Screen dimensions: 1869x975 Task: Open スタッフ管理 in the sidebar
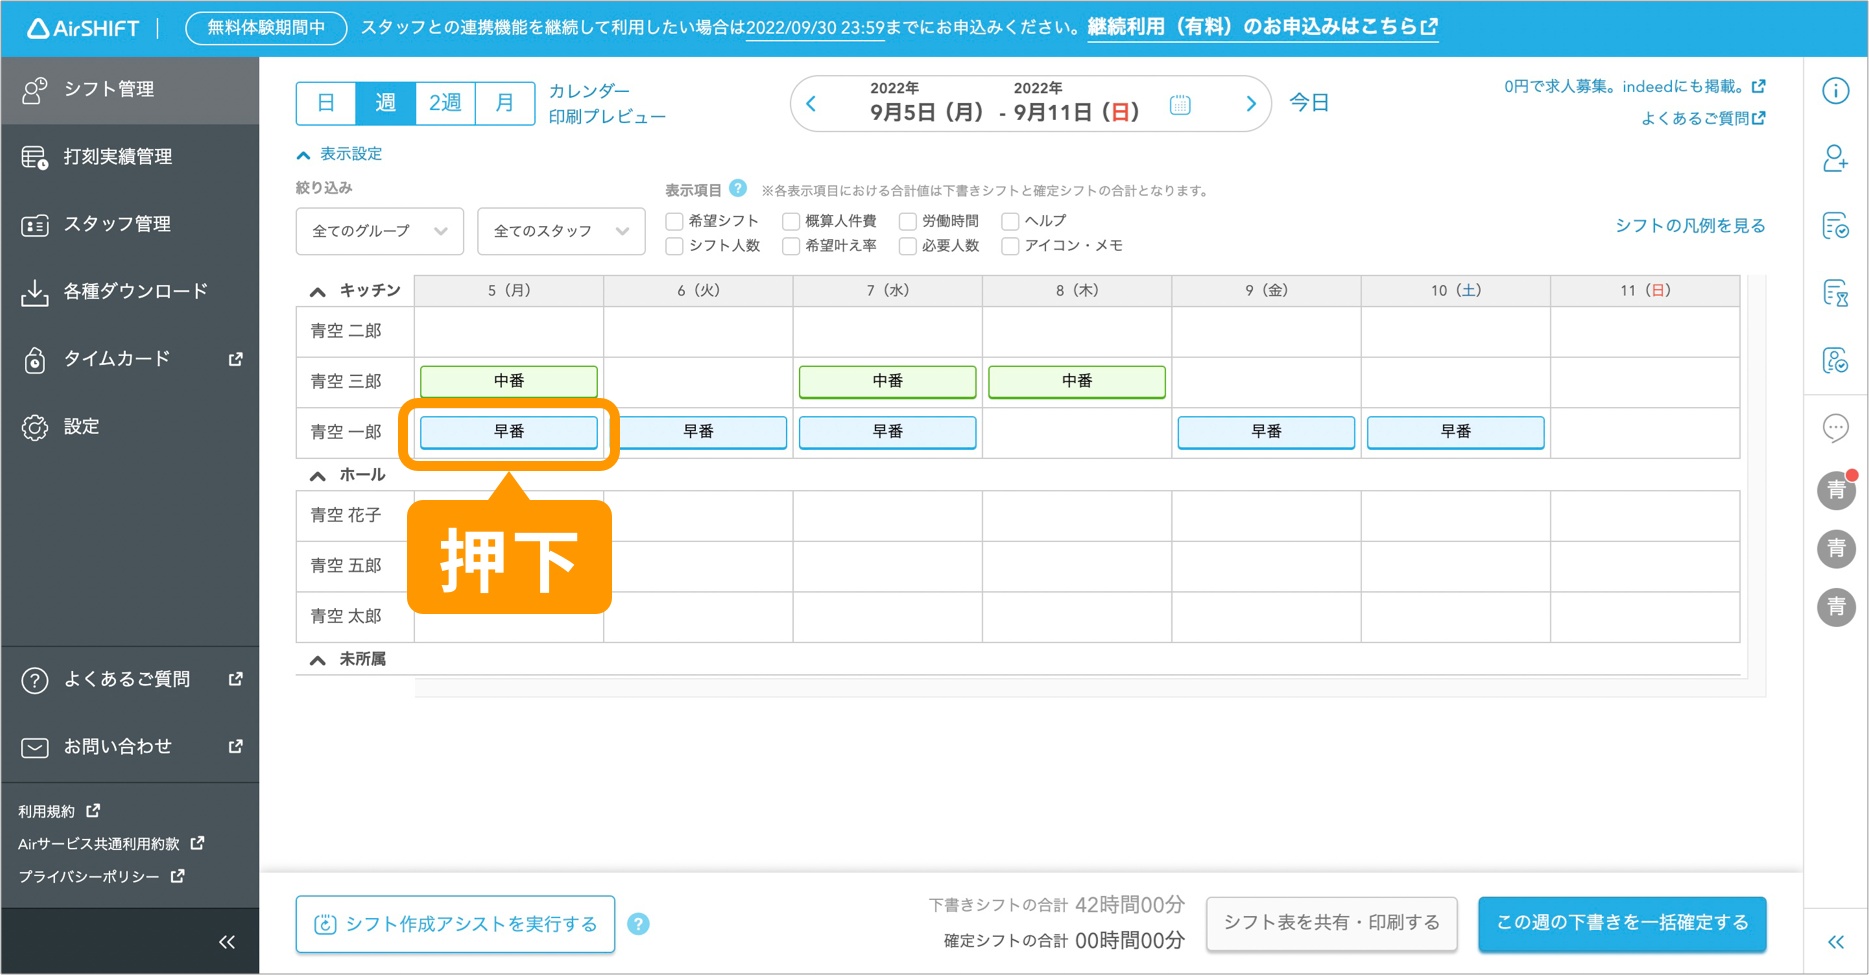117,224
